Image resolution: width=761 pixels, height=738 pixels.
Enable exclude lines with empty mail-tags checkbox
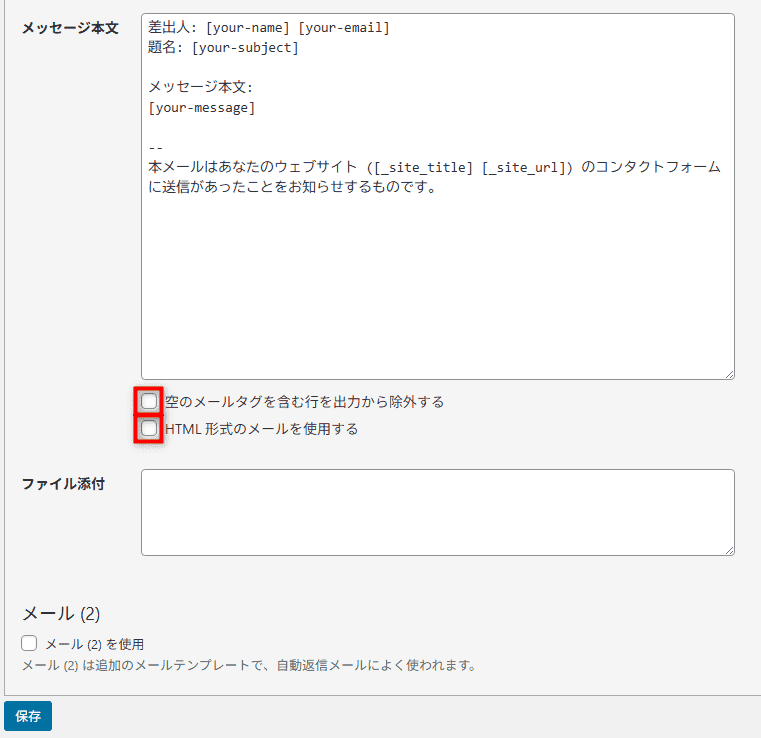[149, 402]
